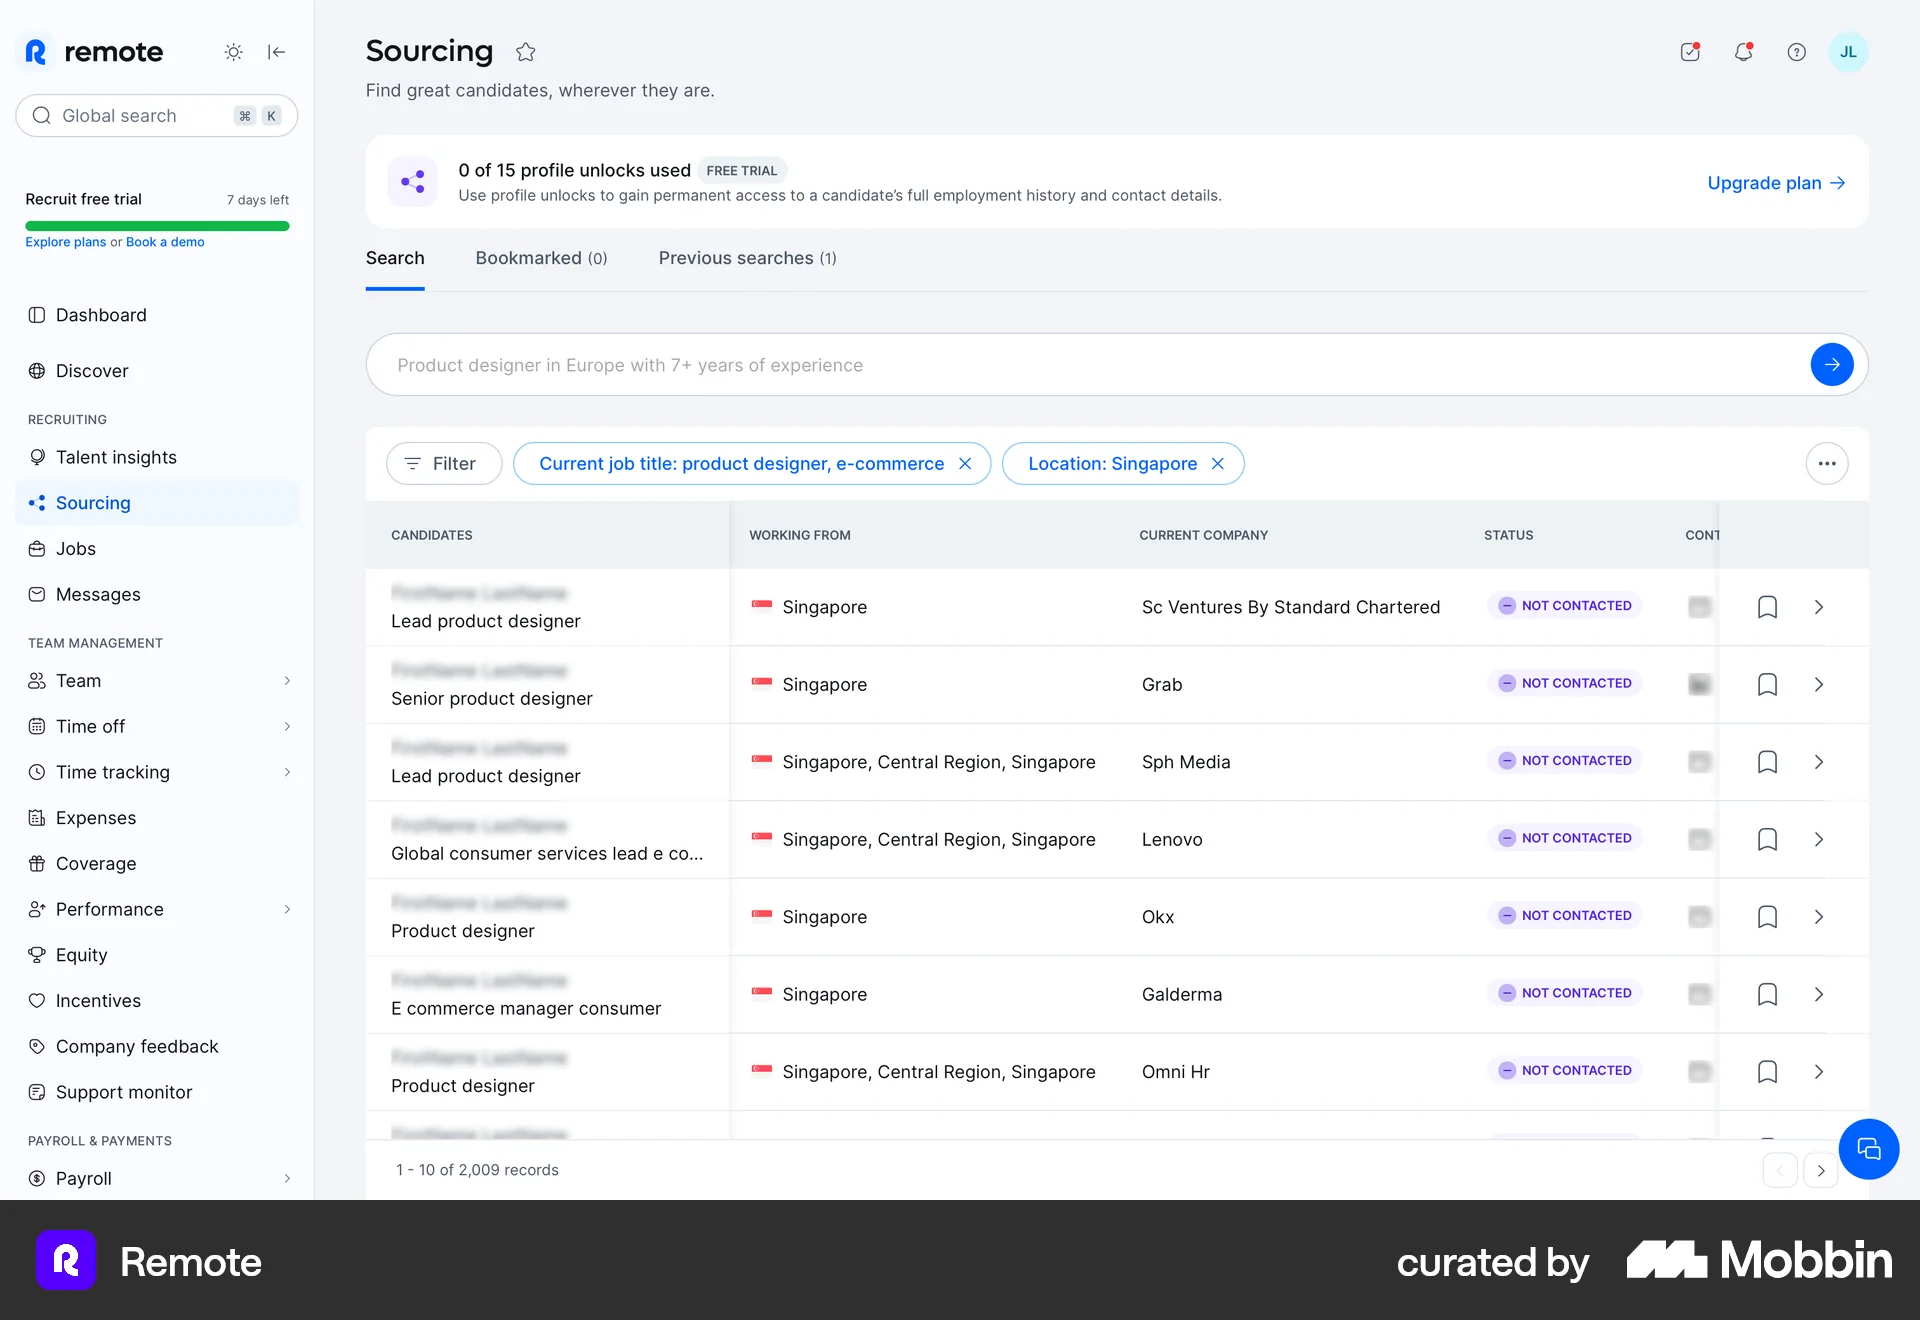Collapse the left sidebar
Screen dimensions: 1920x1320
coord(277,52)
